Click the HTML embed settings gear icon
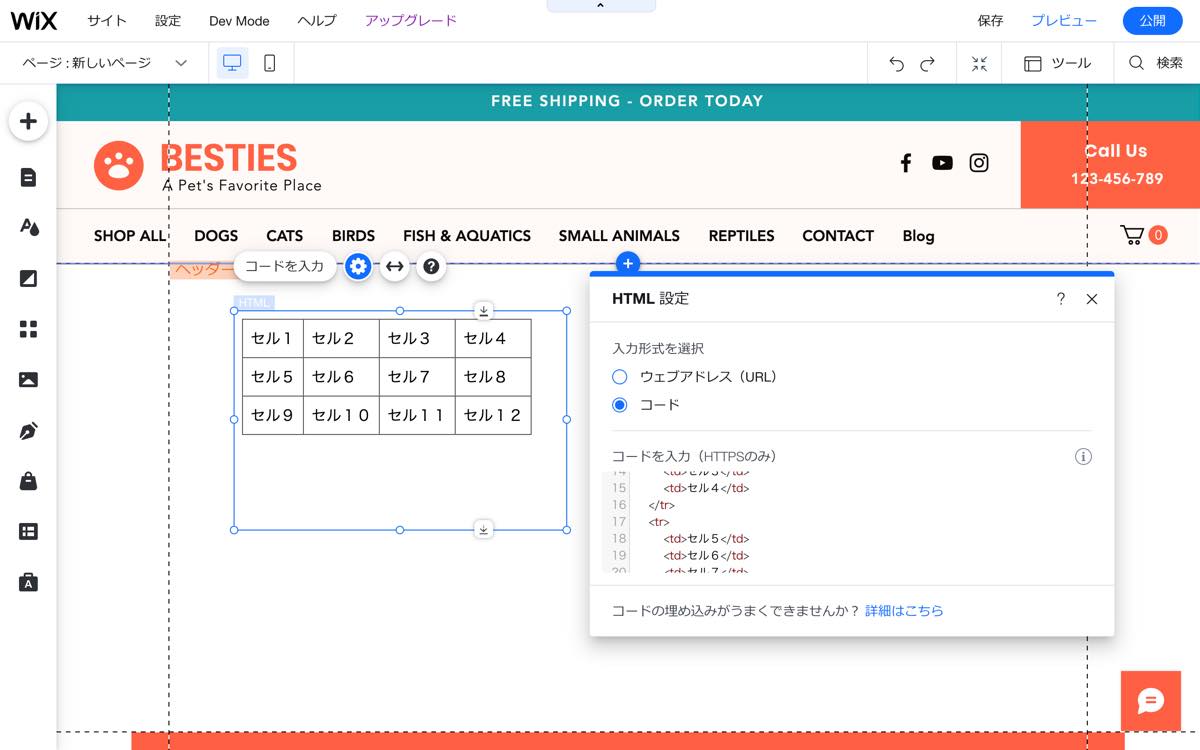 tap(358, 266)
